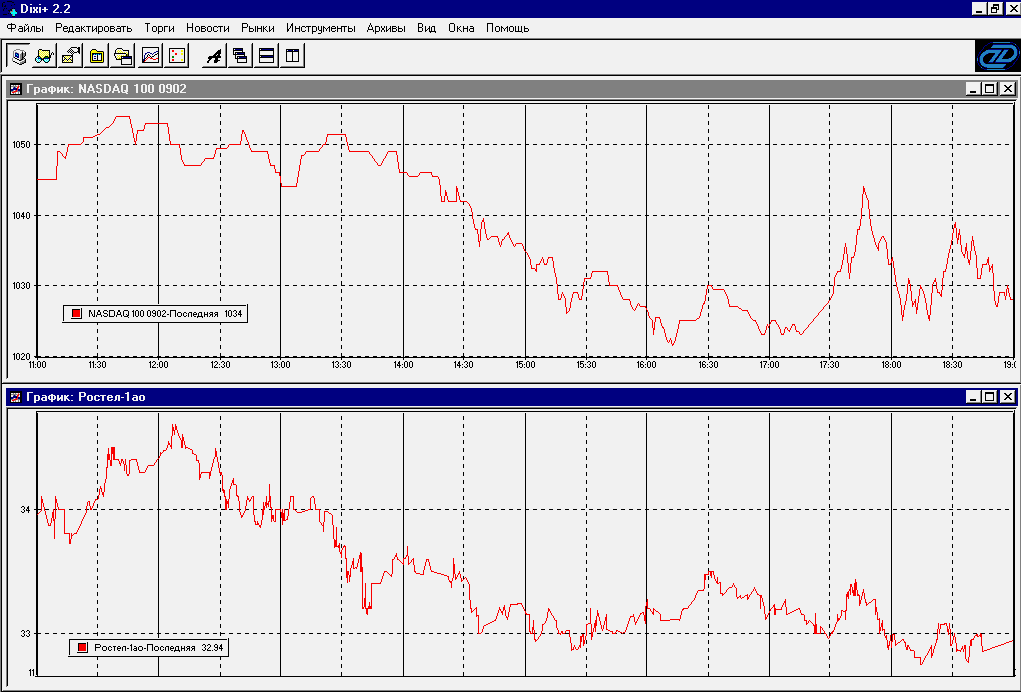Open the Торги menu
This screenshot has width=1021, height=692.
(160, 28)
